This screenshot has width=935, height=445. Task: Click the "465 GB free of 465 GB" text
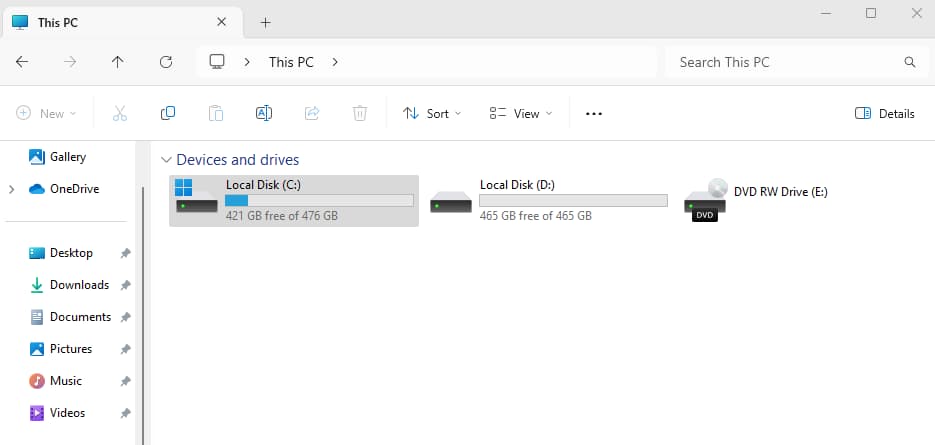pyautogui.click(x=535, y=216)
